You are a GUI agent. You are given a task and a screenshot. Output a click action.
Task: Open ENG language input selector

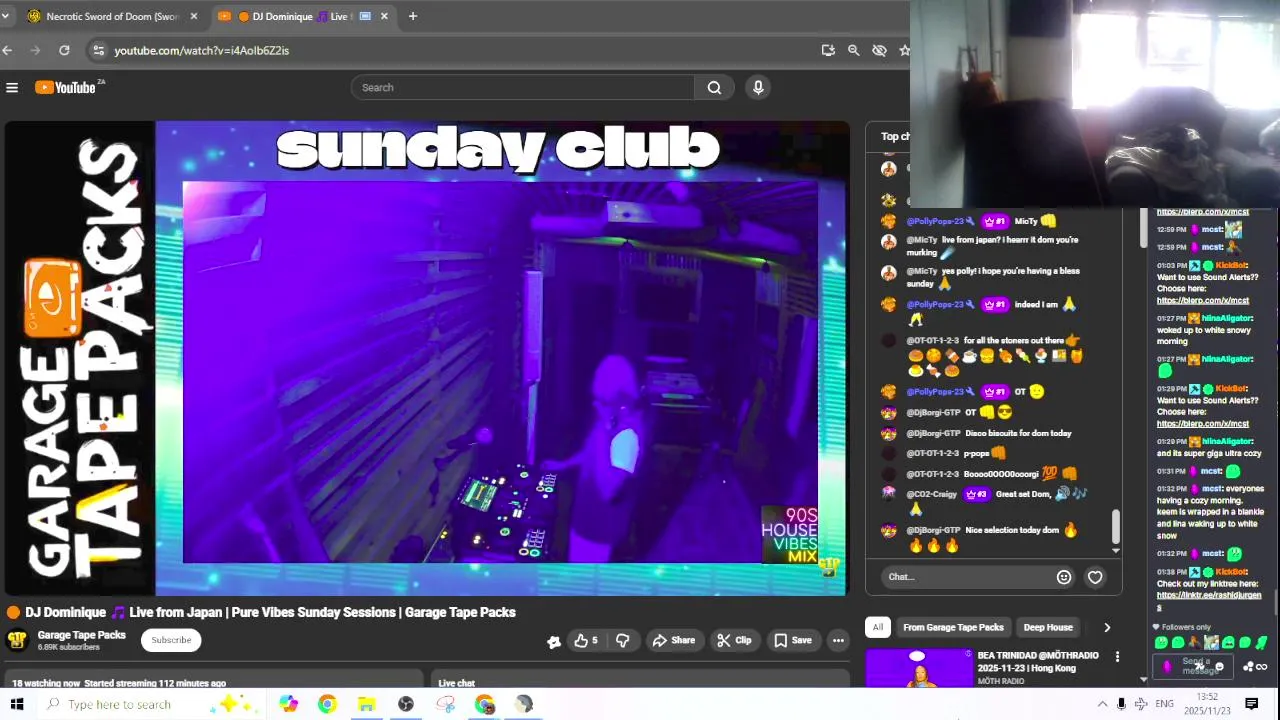click(1164, 704)
